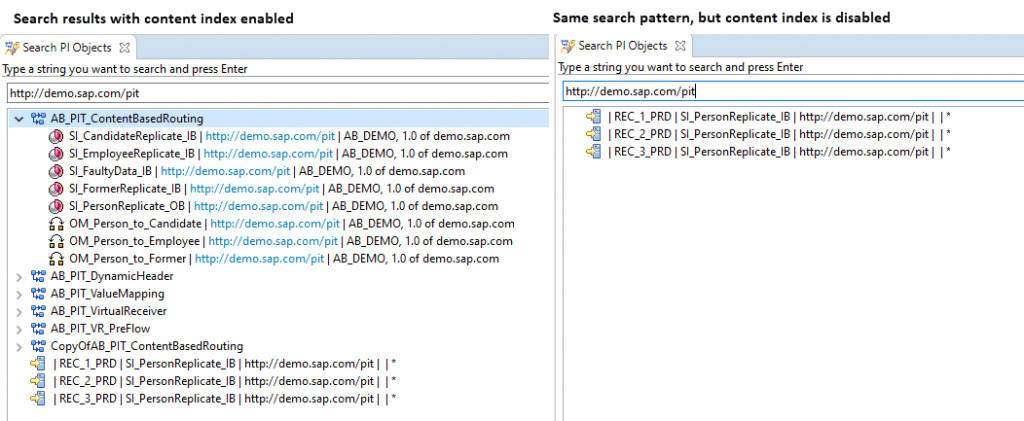
Task: Click the SI_PersonReplicate_OB service interface icon
Action: [x=56, y=206]
